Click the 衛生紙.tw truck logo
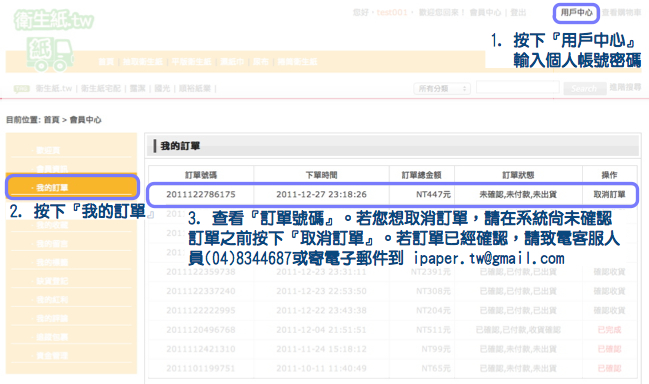The height and width of the screenshot is (384, 649). pos(53,40)
